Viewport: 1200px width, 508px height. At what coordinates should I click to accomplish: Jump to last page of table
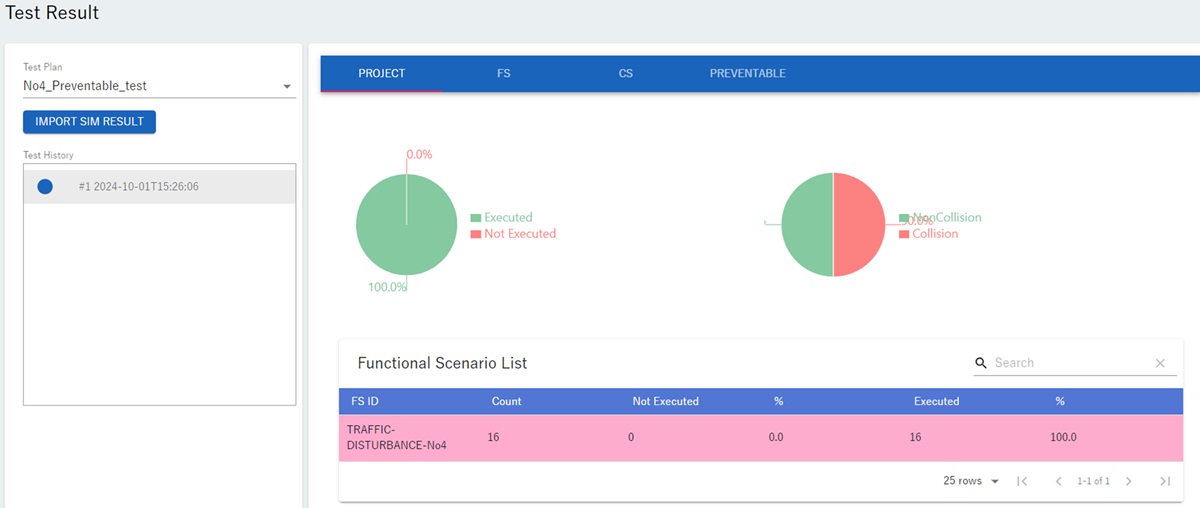coord(1165,481)
